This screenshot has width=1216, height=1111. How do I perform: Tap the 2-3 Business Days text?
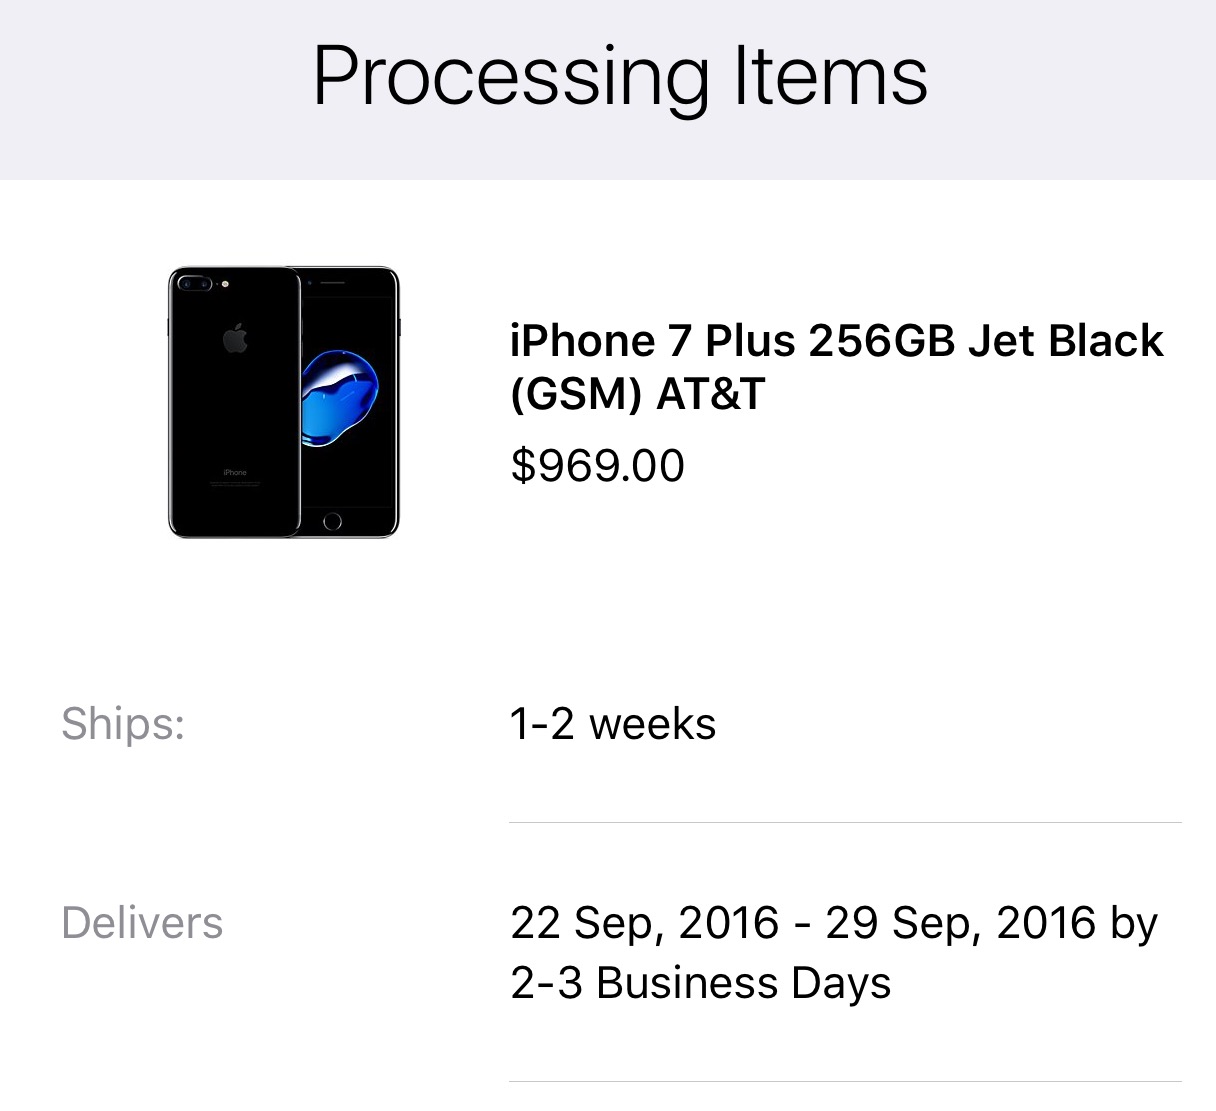[x=700, y=983]
